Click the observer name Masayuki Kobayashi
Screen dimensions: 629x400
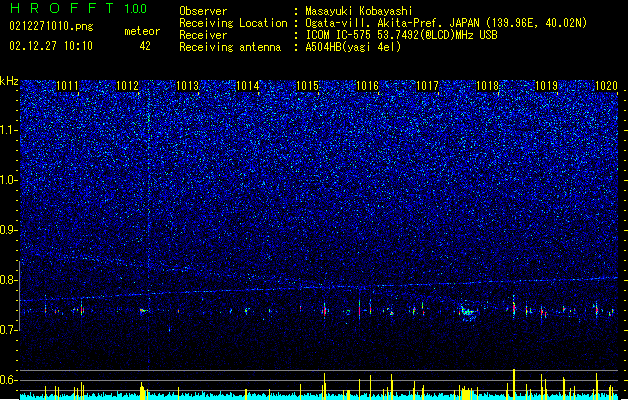359,11
